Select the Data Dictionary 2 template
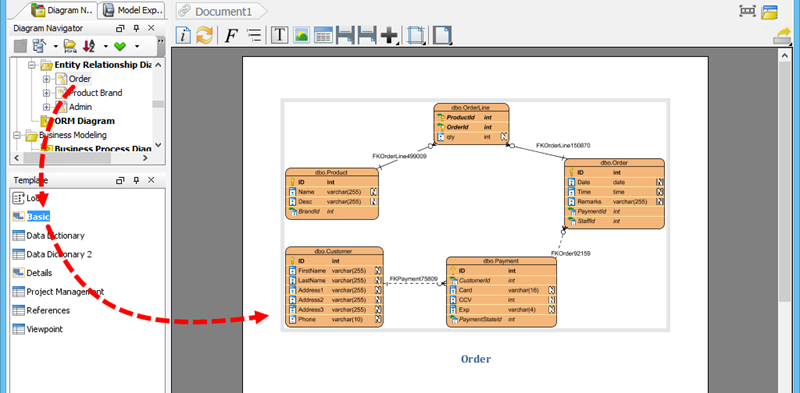 [59, 254]
